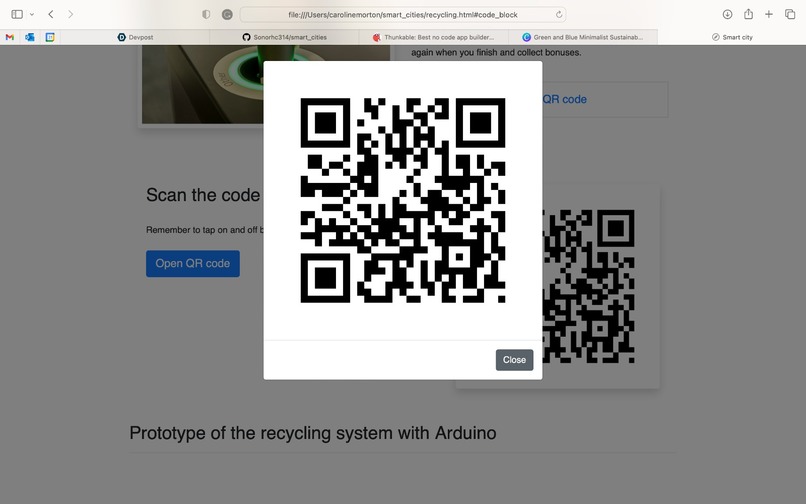Click the Remember to tap on and off text
Viewport: 806px width, 504px height.
205,230
